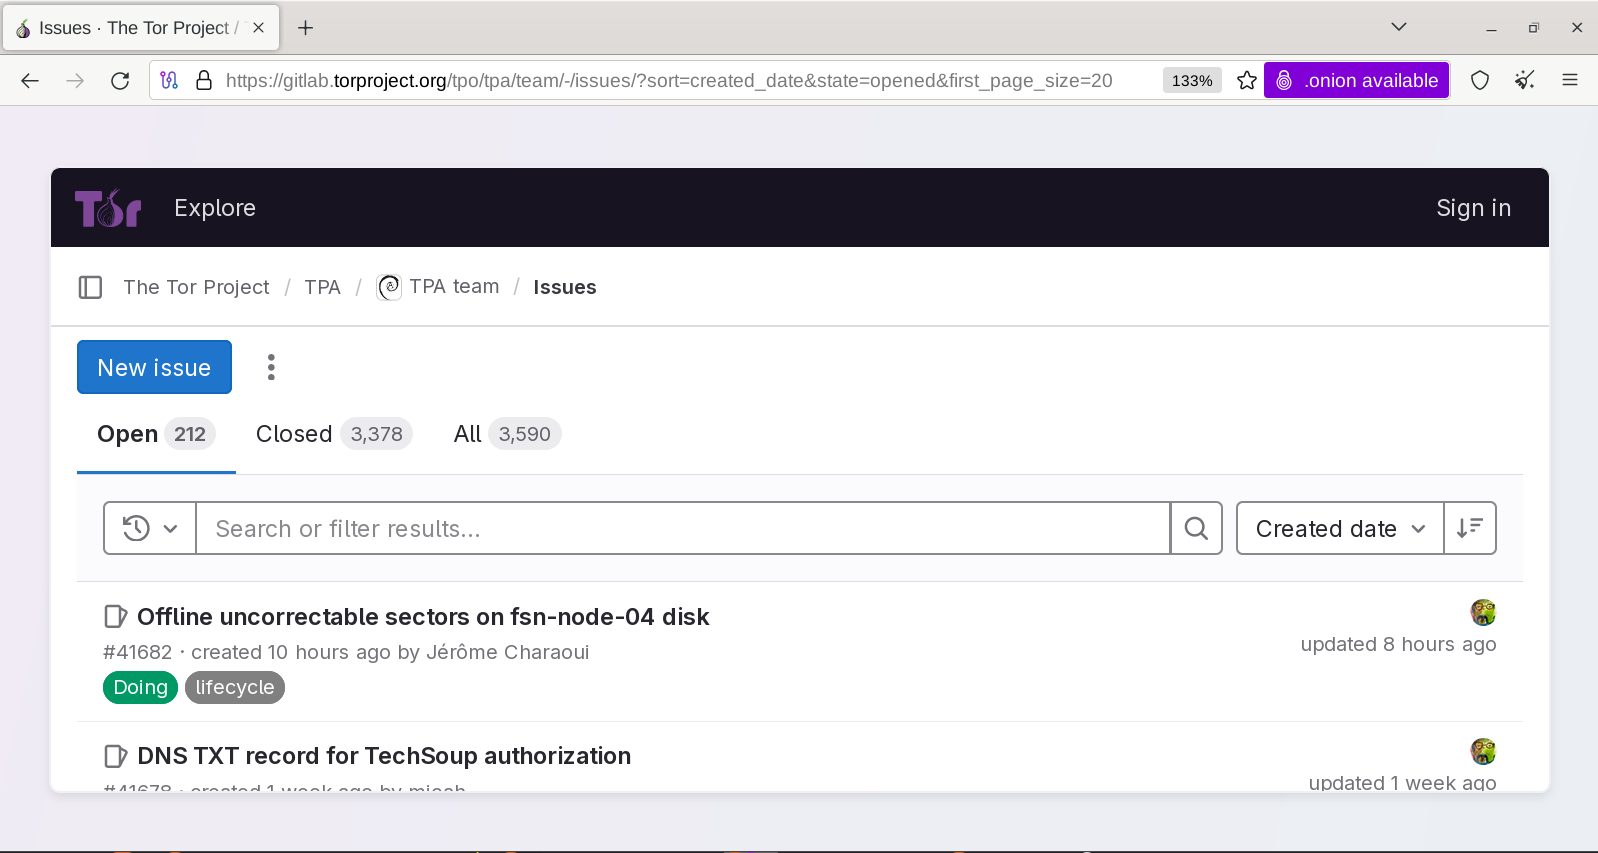
Task: Minimize the browser window
Action: tap(1491, 28)
